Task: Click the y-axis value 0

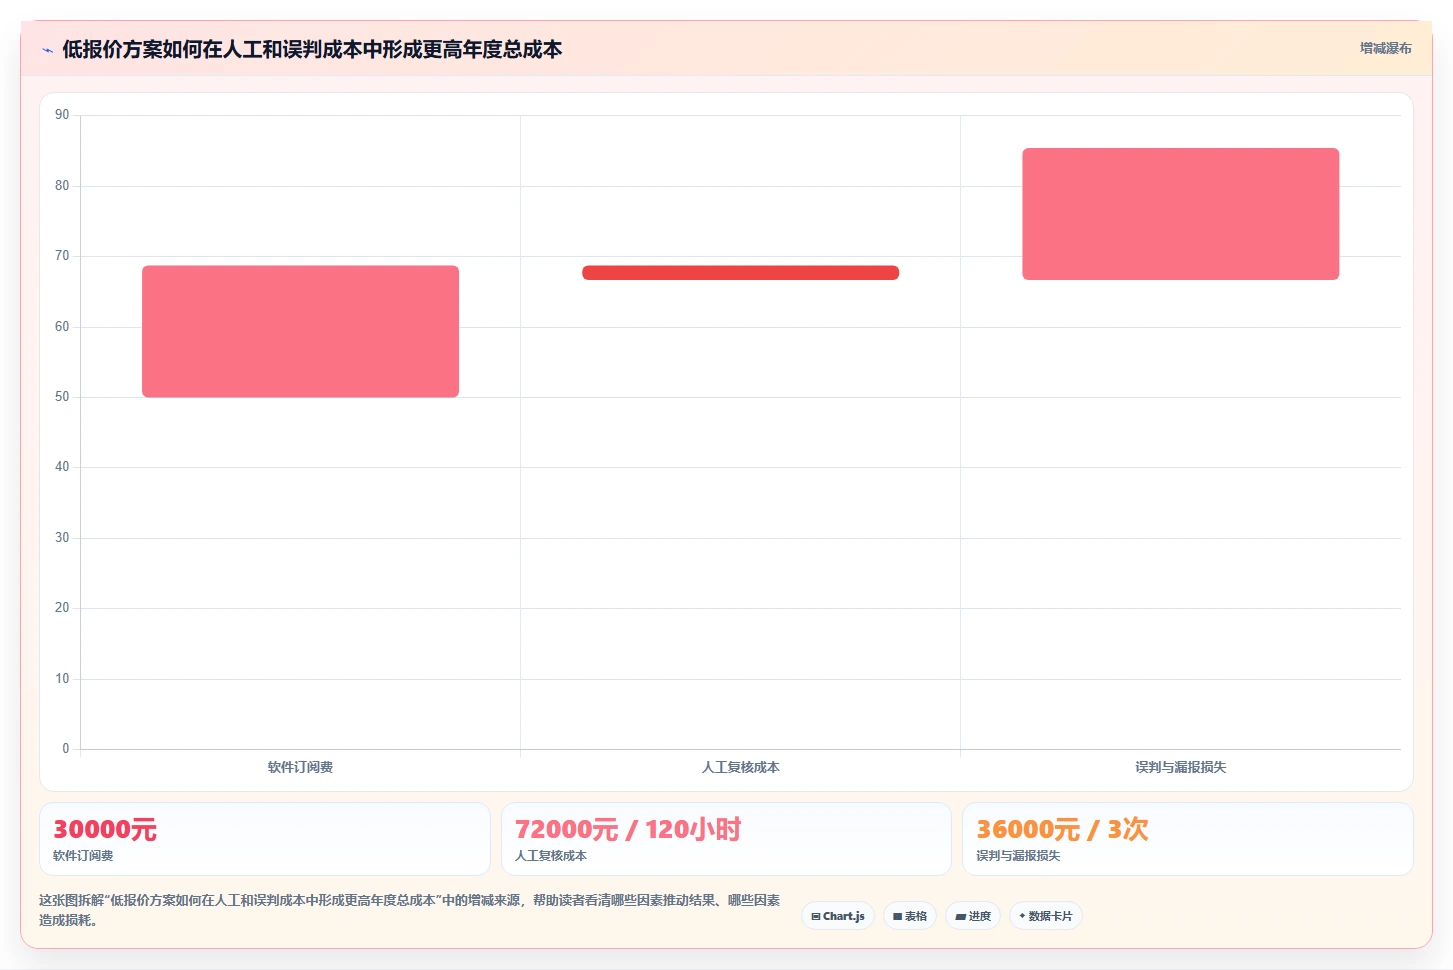Action: (66, 748)
